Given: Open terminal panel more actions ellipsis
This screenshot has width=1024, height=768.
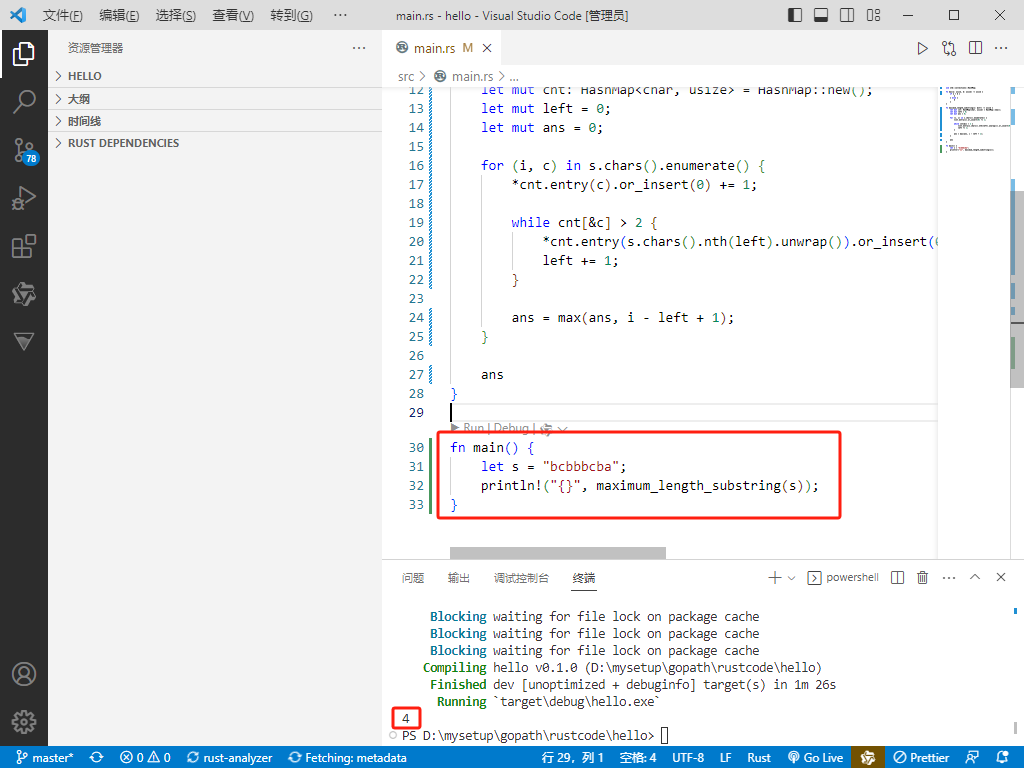Looking at the screenshot, I should [949, 577].
